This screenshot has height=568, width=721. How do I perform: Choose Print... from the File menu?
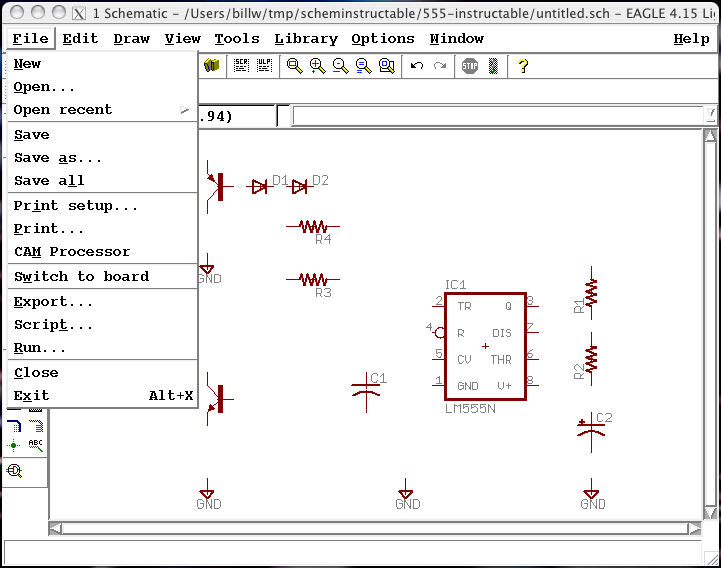pos(103,229)
